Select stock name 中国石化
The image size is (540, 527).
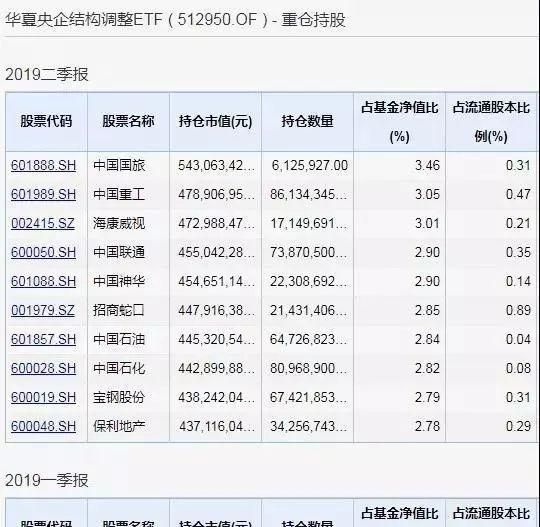pyautogui.click(x=119, y=368)
